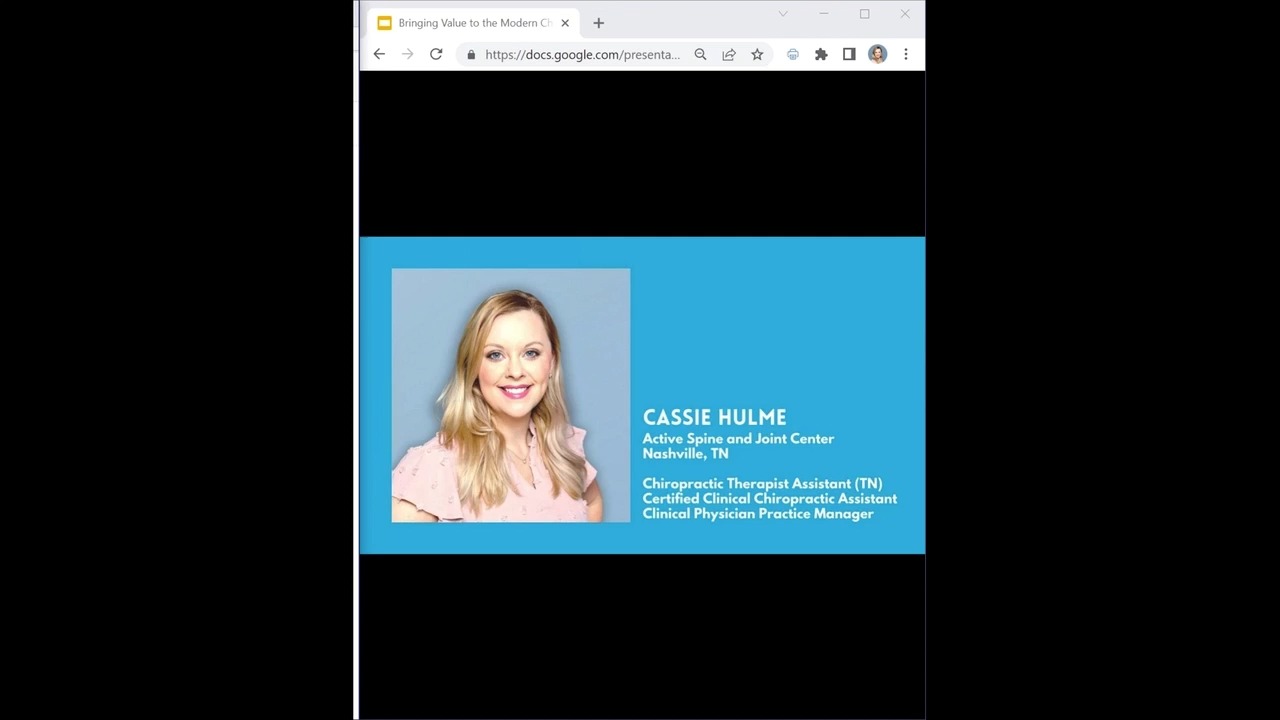The width and height of the screenshot is (1280, 720).
Task: Reload the presentation page
Action: pos(436,54)
